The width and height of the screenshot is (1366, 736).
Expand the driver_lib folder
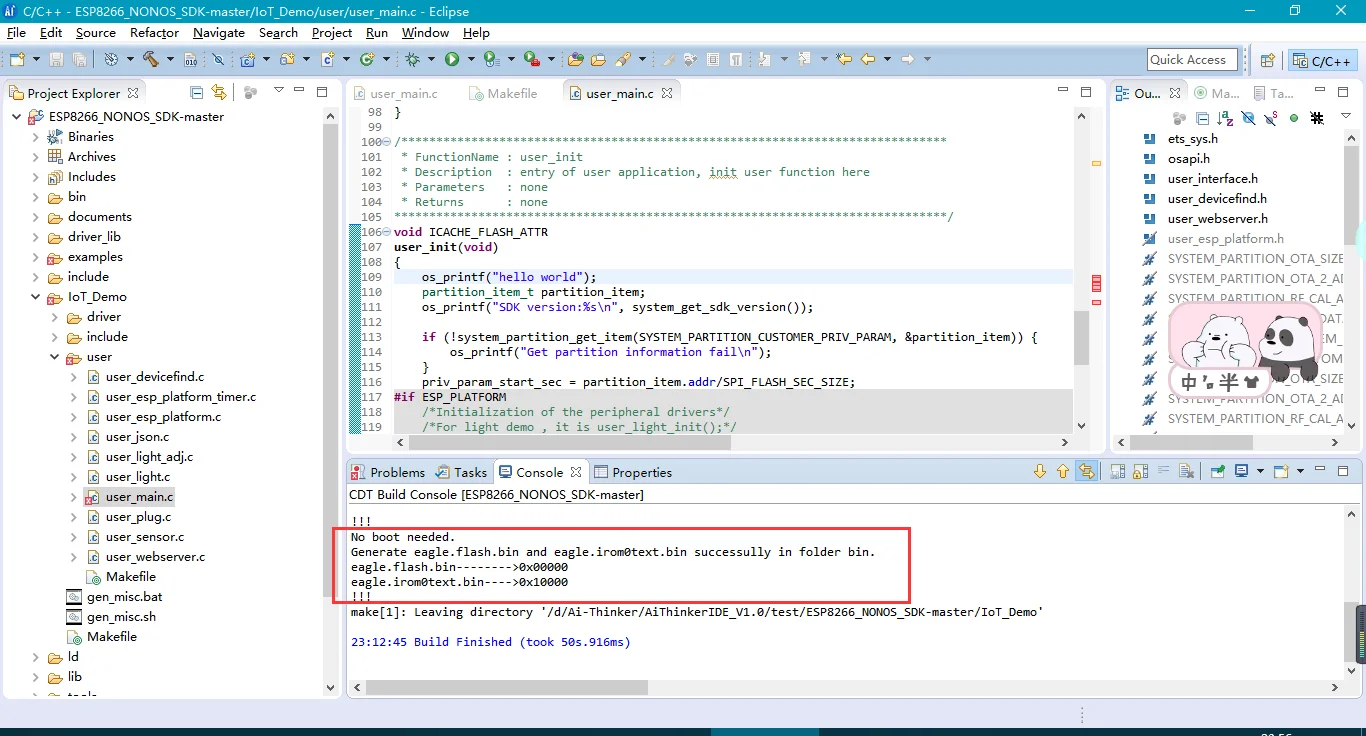[35, 237]
